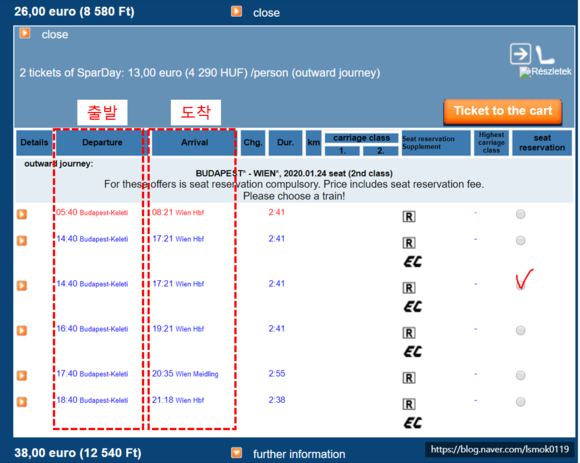Click the R reservation icon of 05:40 train
This screenshot has height=463, width=580.
[409, 216]
